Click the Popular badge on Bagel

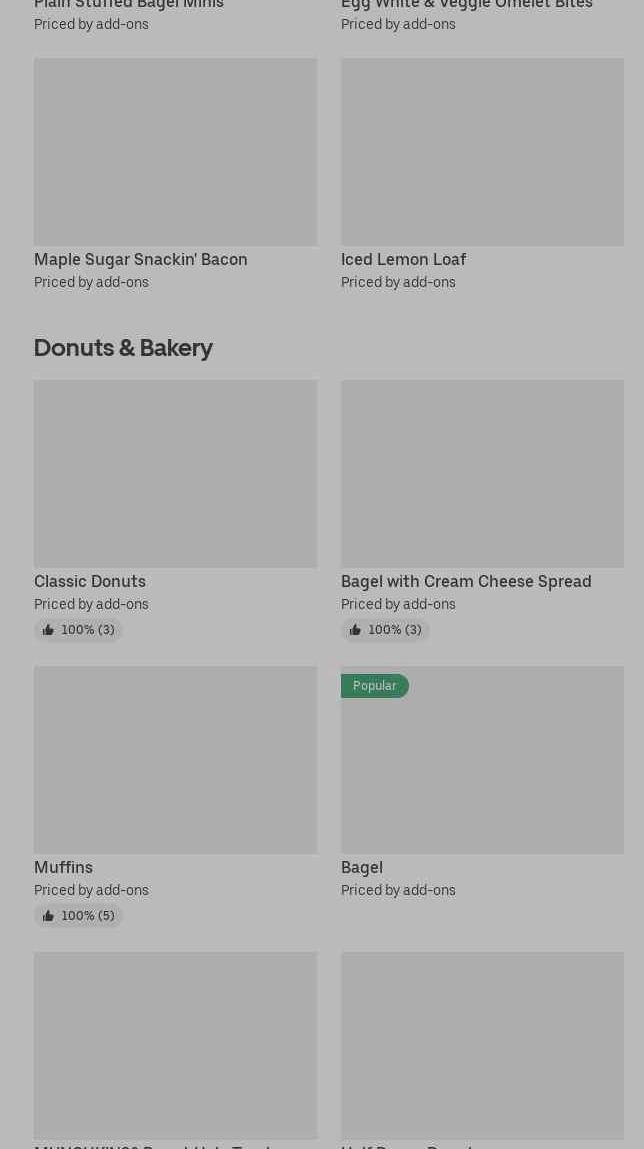[x=374, y=686]
